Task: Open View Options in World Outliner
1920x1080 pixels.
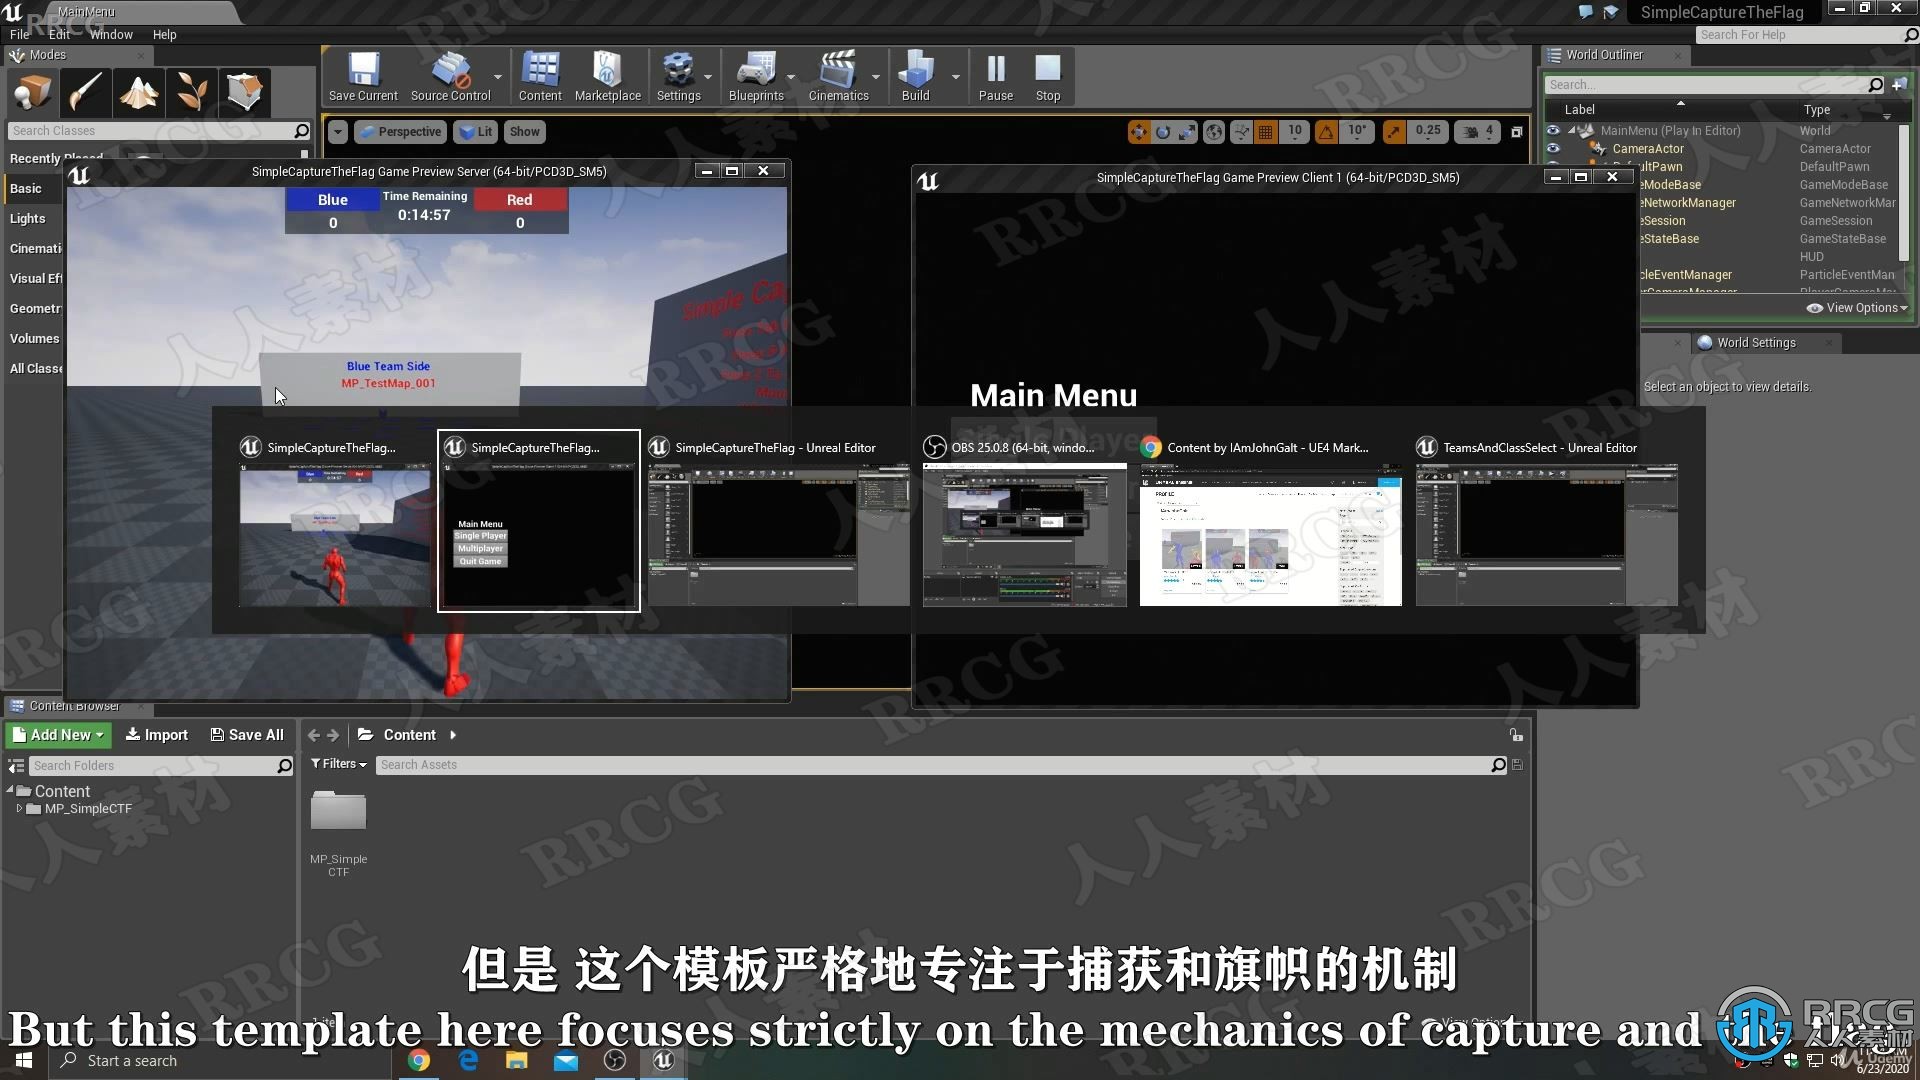Action: pos(1857,308)
